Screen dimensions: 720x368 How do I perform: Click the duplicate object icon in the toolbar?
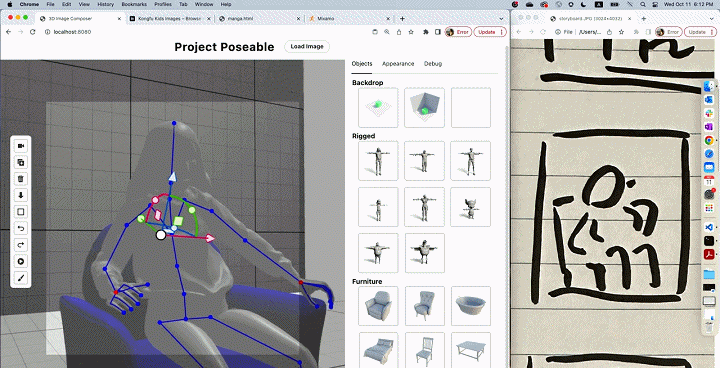click(21, 162)
